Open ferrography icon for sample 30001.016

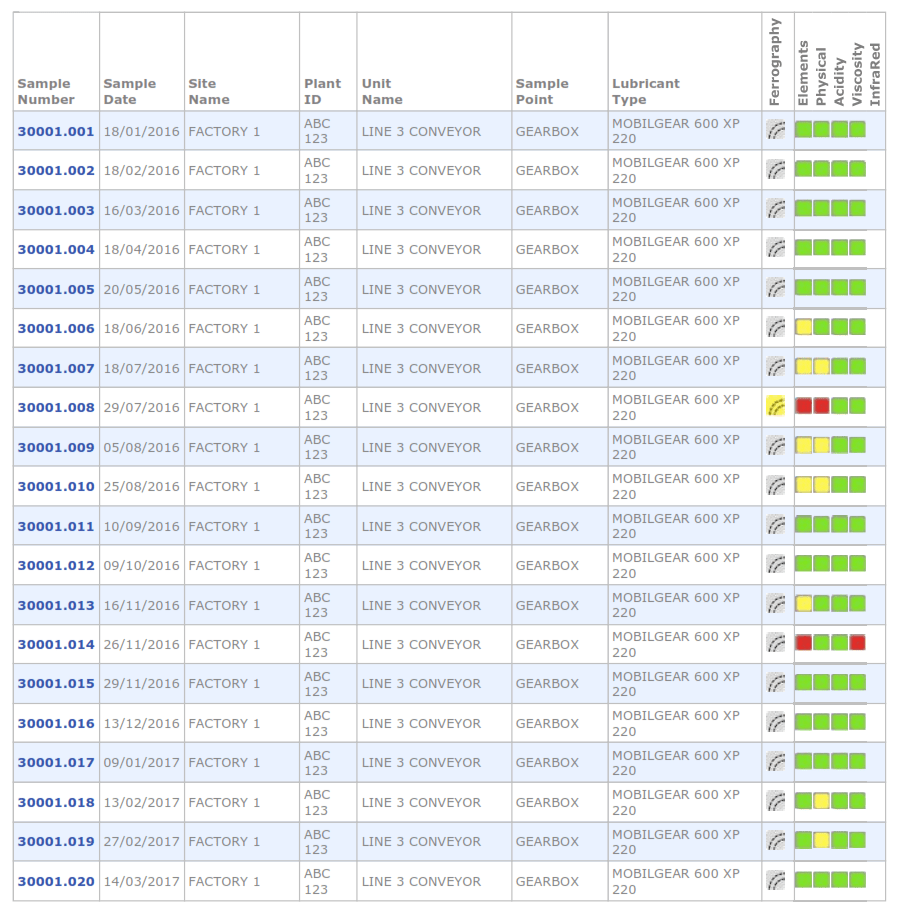pos(776,722)
